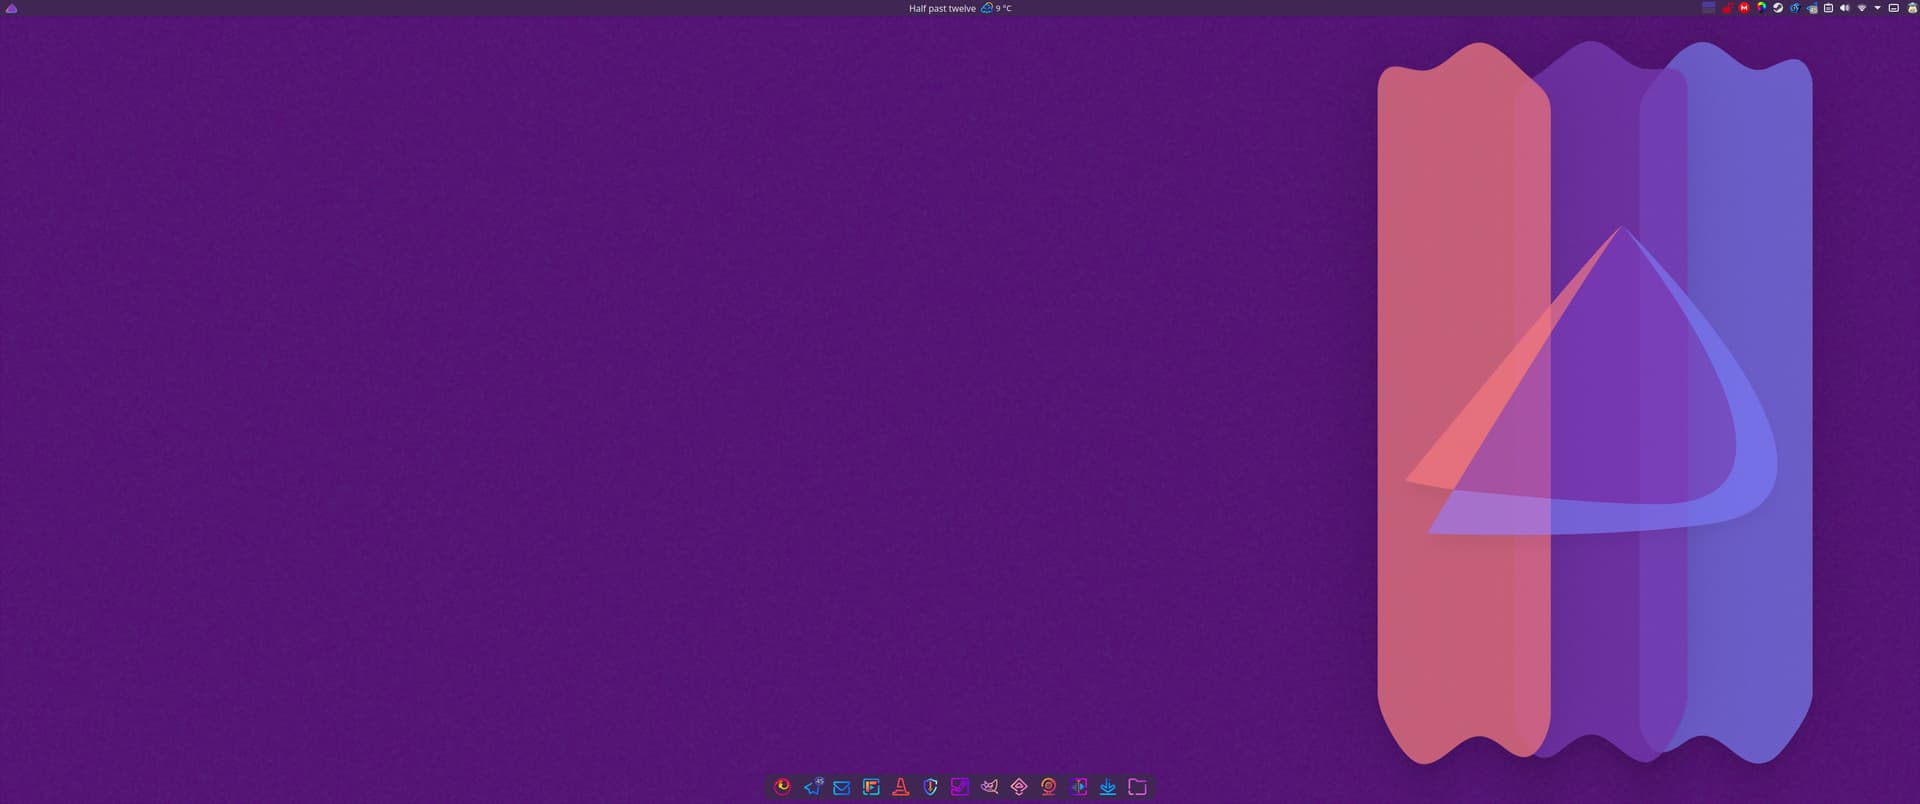Open the Wi-Fi network tray icon
The width and height of the screenshot is (1920, 804).
click(1862, 8)
